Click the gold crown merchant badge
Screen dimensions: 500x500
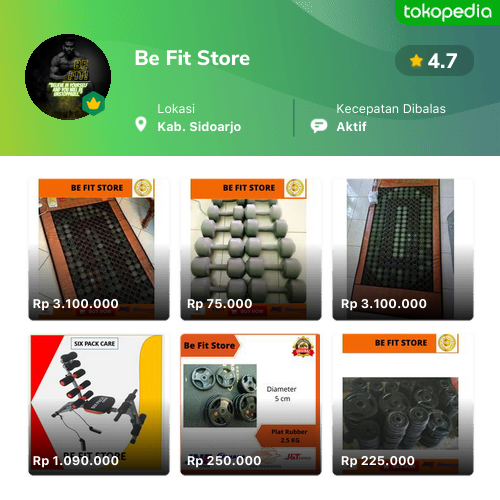(94, 103)
